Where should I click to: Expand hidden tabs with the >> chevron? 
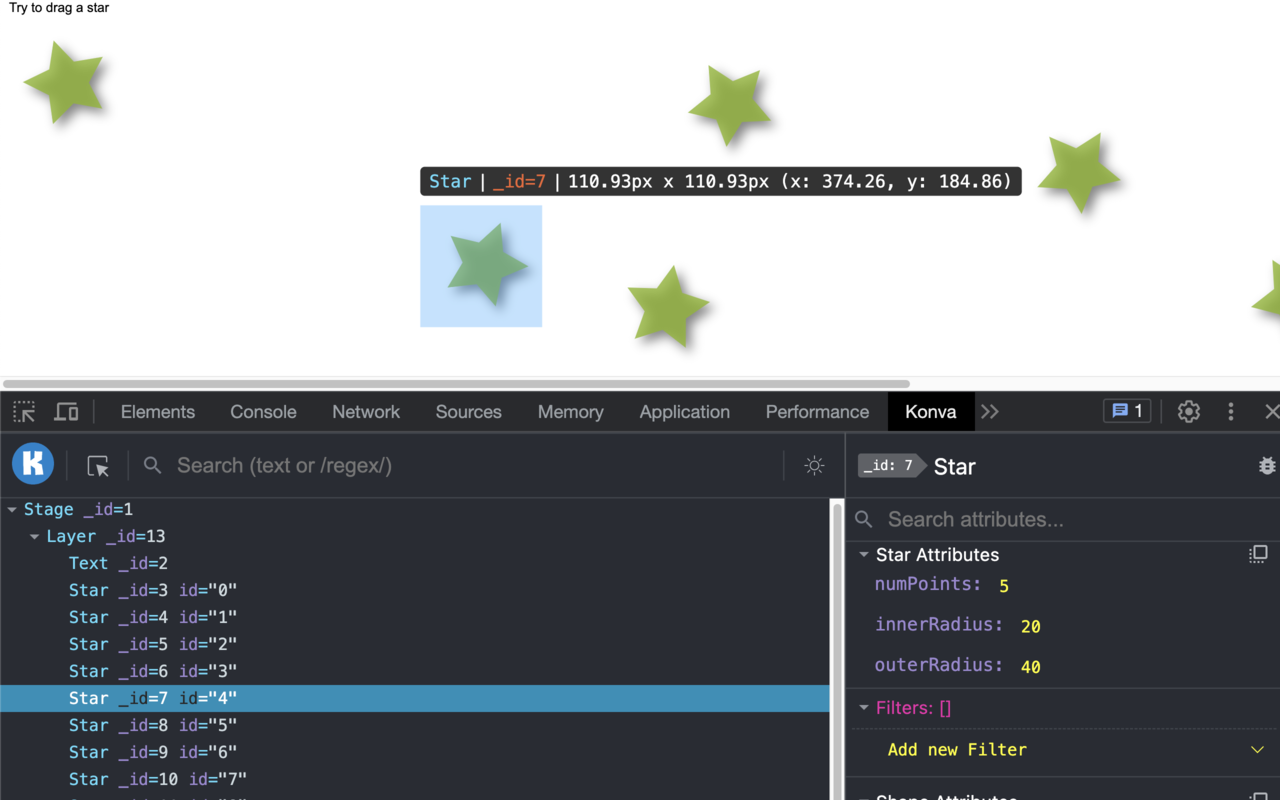click(x=989, y=411)
